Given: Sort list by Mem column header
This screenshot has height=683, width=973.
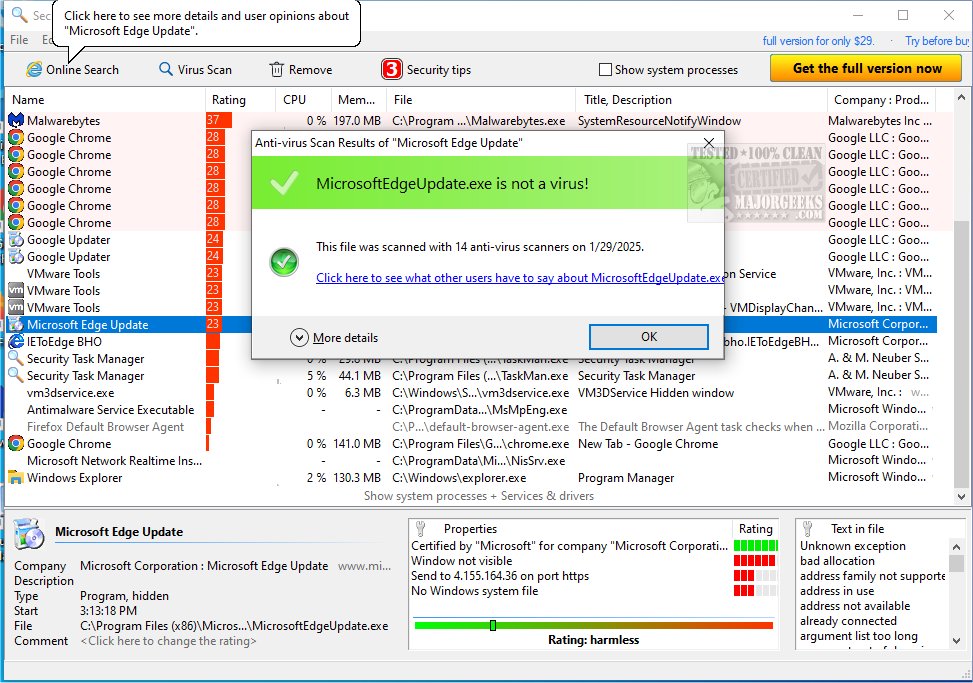Looking at the screenshot, I should pos(358,100).
